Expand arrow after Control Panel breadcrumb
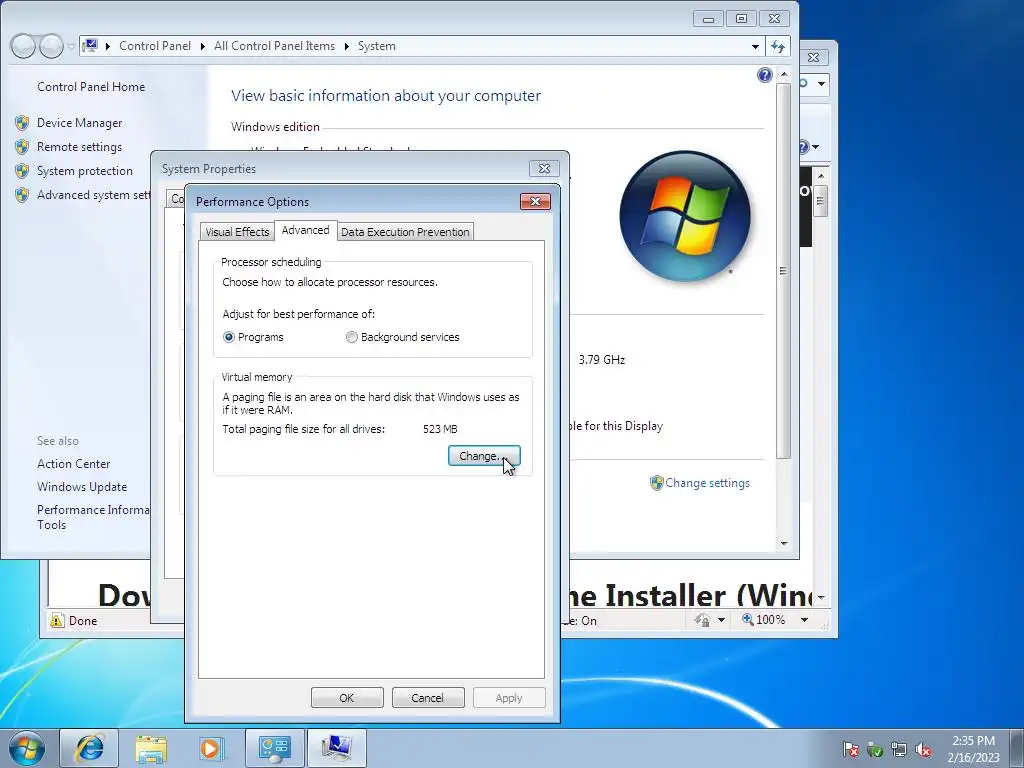1024x768 pixels. tap(202, 46)
